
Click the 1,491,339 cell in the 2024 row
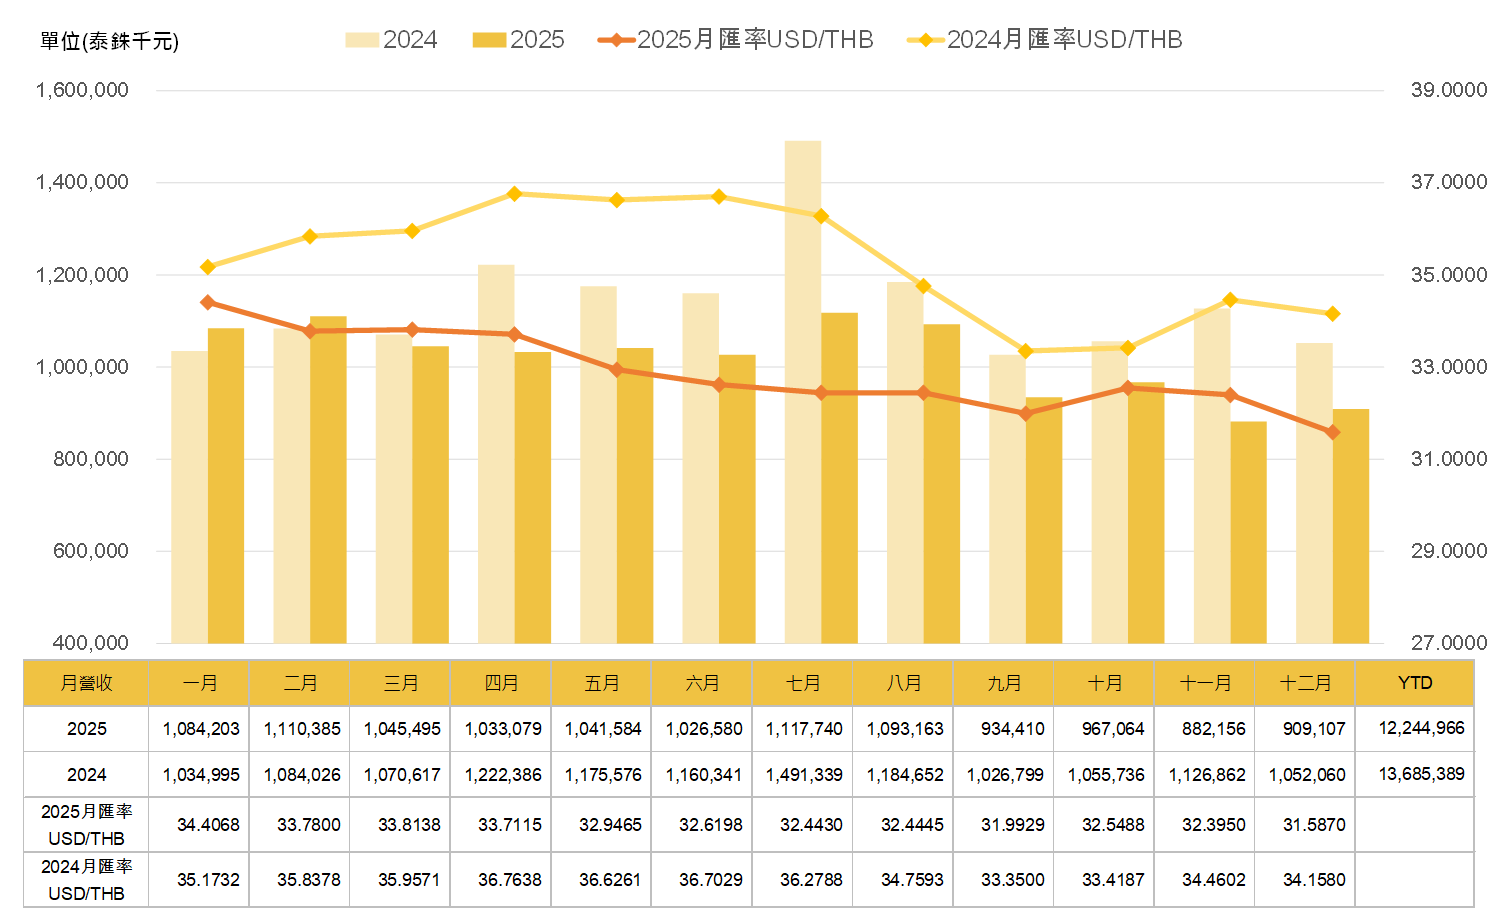[804, 775]
